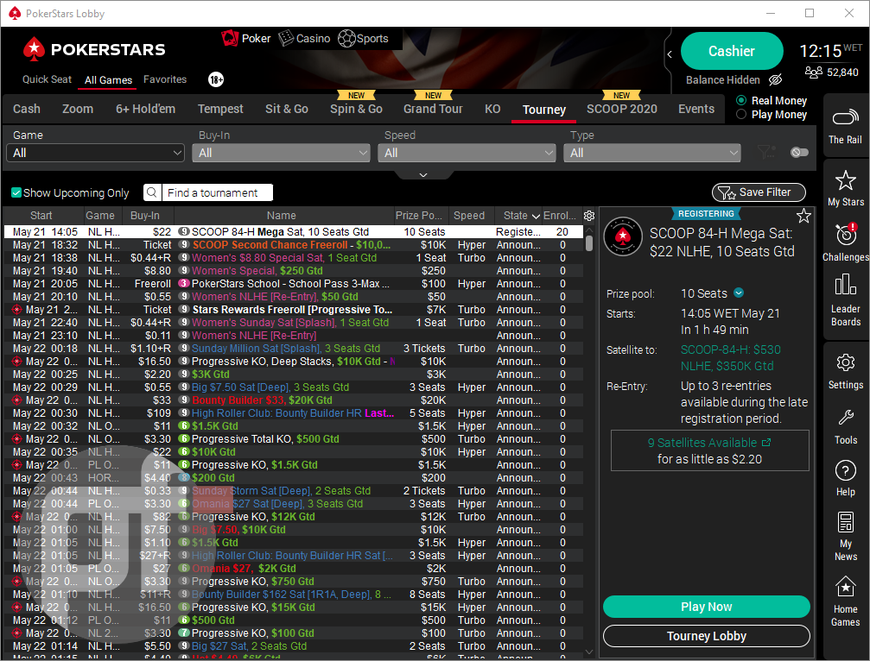This screenshot has width=870, height=661.
Task: Select SCOOP Second Chance Freeroll row
Action: 293,245
